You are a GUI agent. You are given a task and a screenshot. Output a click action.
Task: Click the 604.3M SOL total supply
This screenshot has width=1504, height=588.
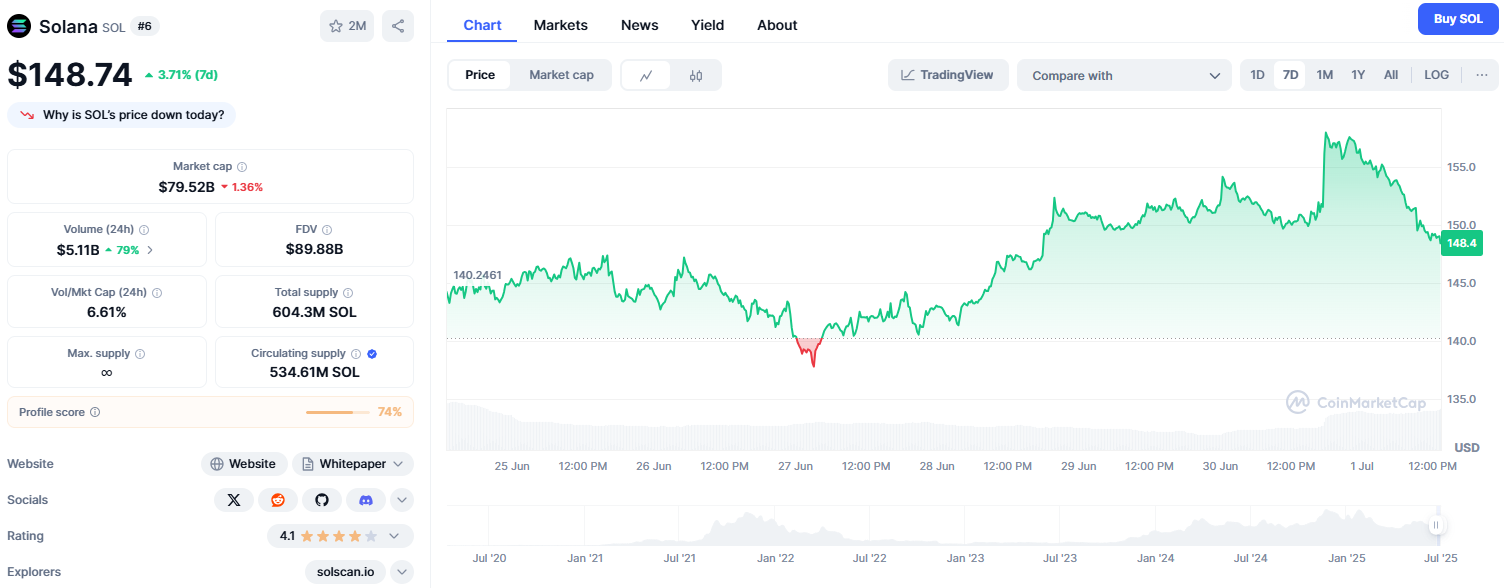click(314, 312)
